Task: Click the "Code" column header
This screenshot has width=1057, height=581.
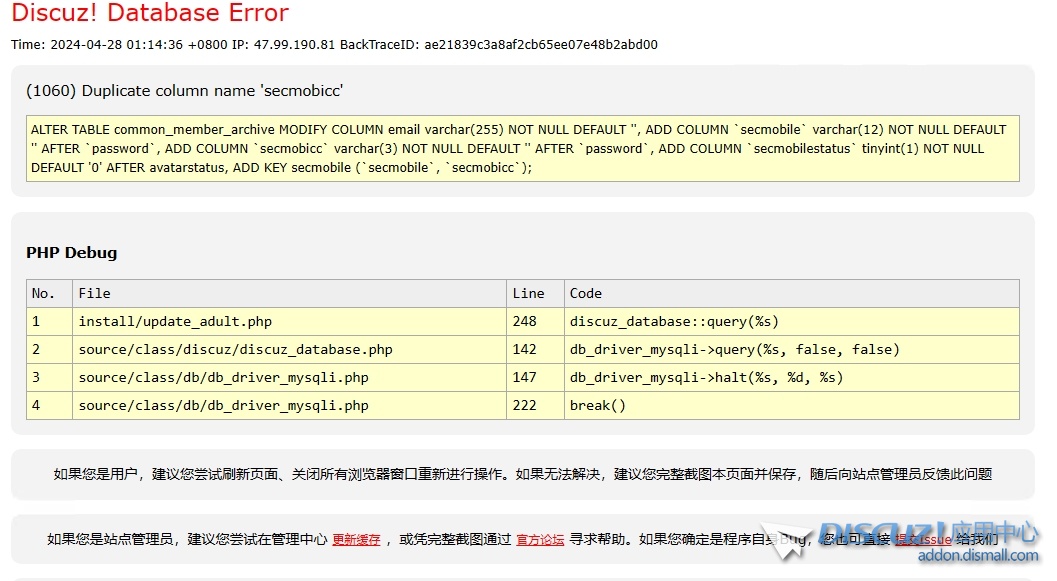Action: 791,294
